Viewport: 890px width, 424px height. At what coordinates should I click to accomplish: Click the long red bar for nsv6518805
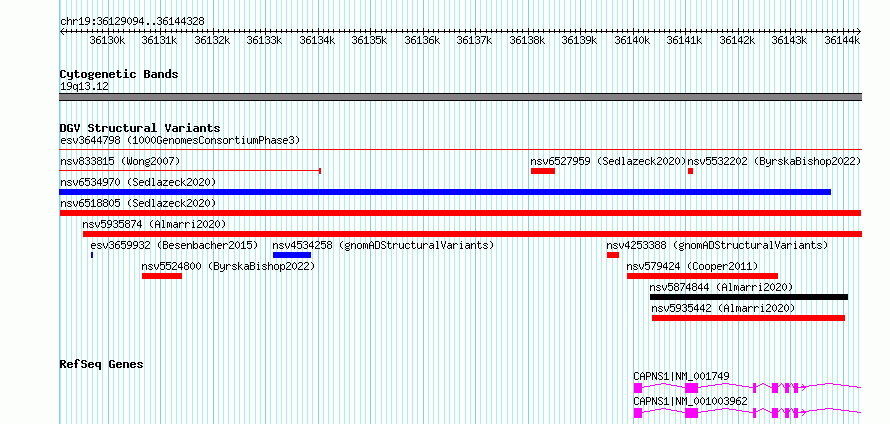click(x=460, y=213)
